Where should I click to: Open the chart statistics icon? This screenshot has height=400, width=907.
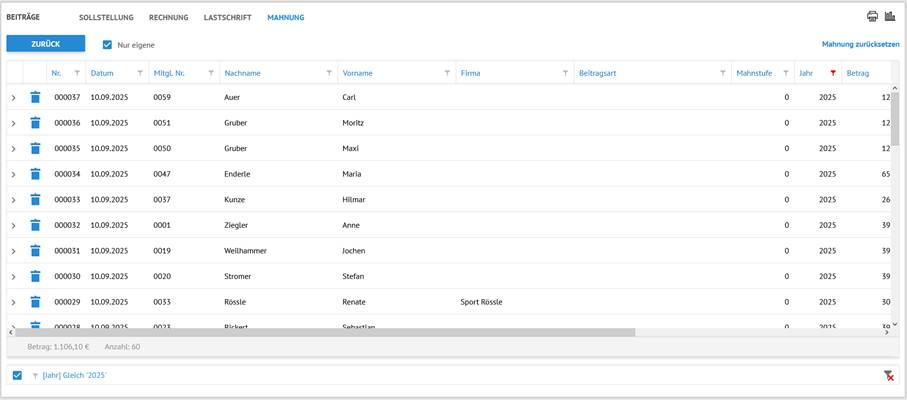pyautogui.click(x=890, y=16)
